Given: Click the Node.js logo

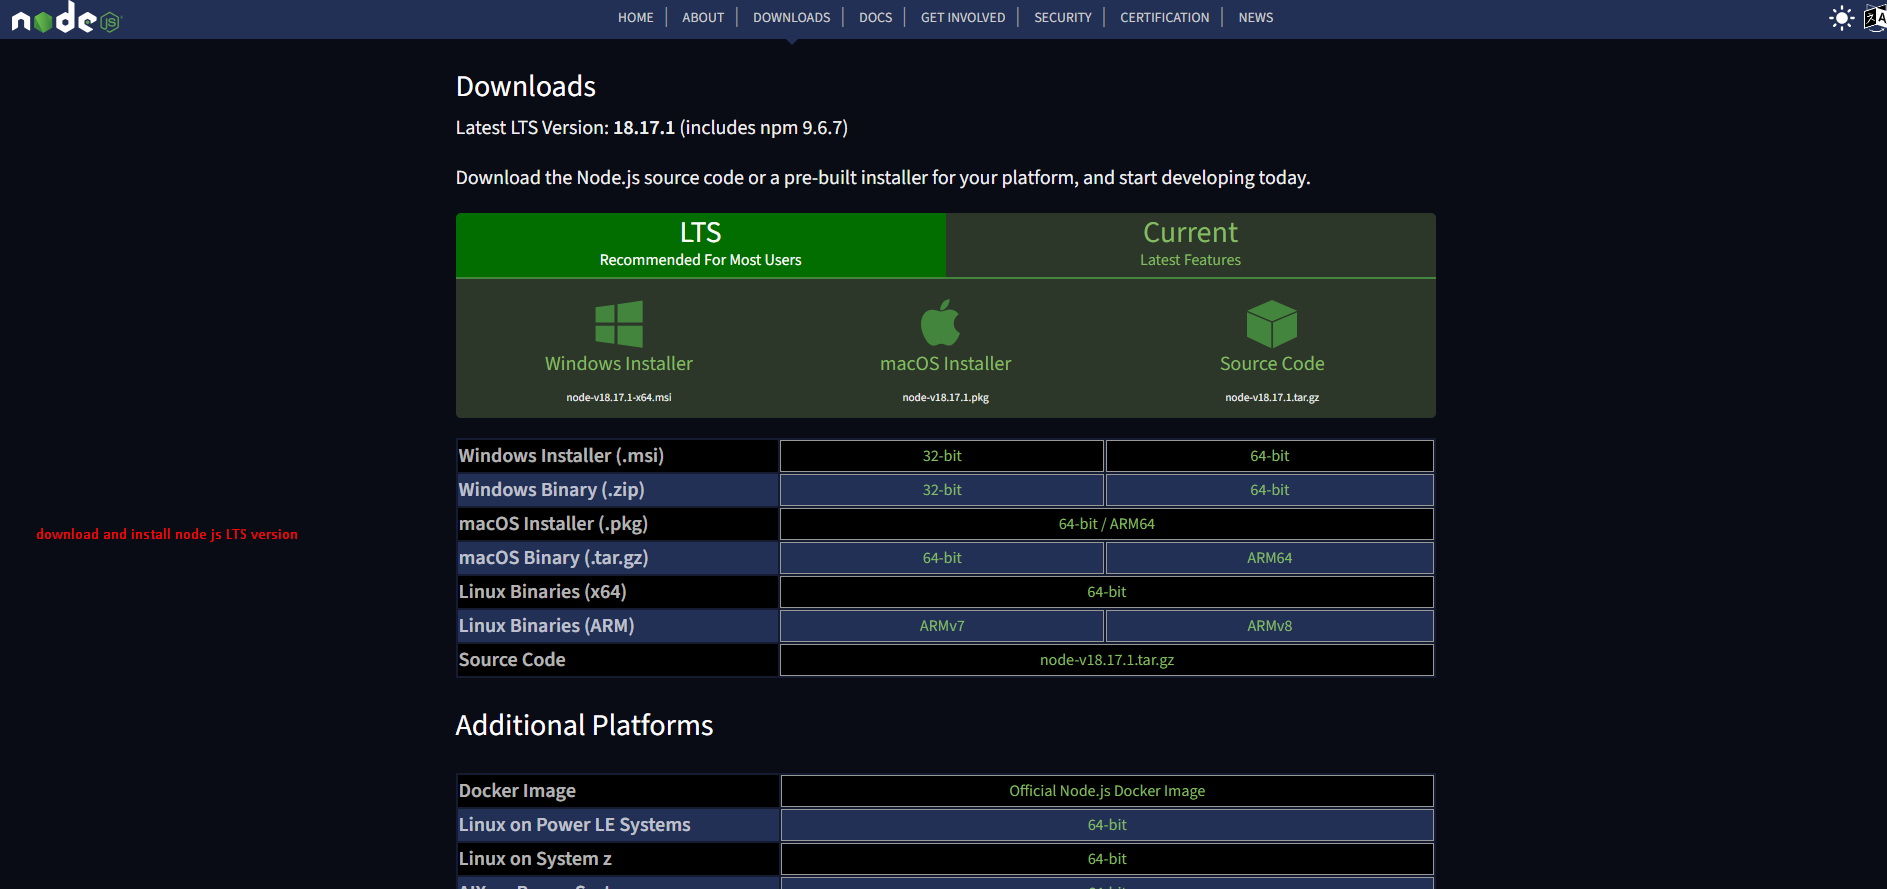Looking at the screenshot, I should [65, 18].
